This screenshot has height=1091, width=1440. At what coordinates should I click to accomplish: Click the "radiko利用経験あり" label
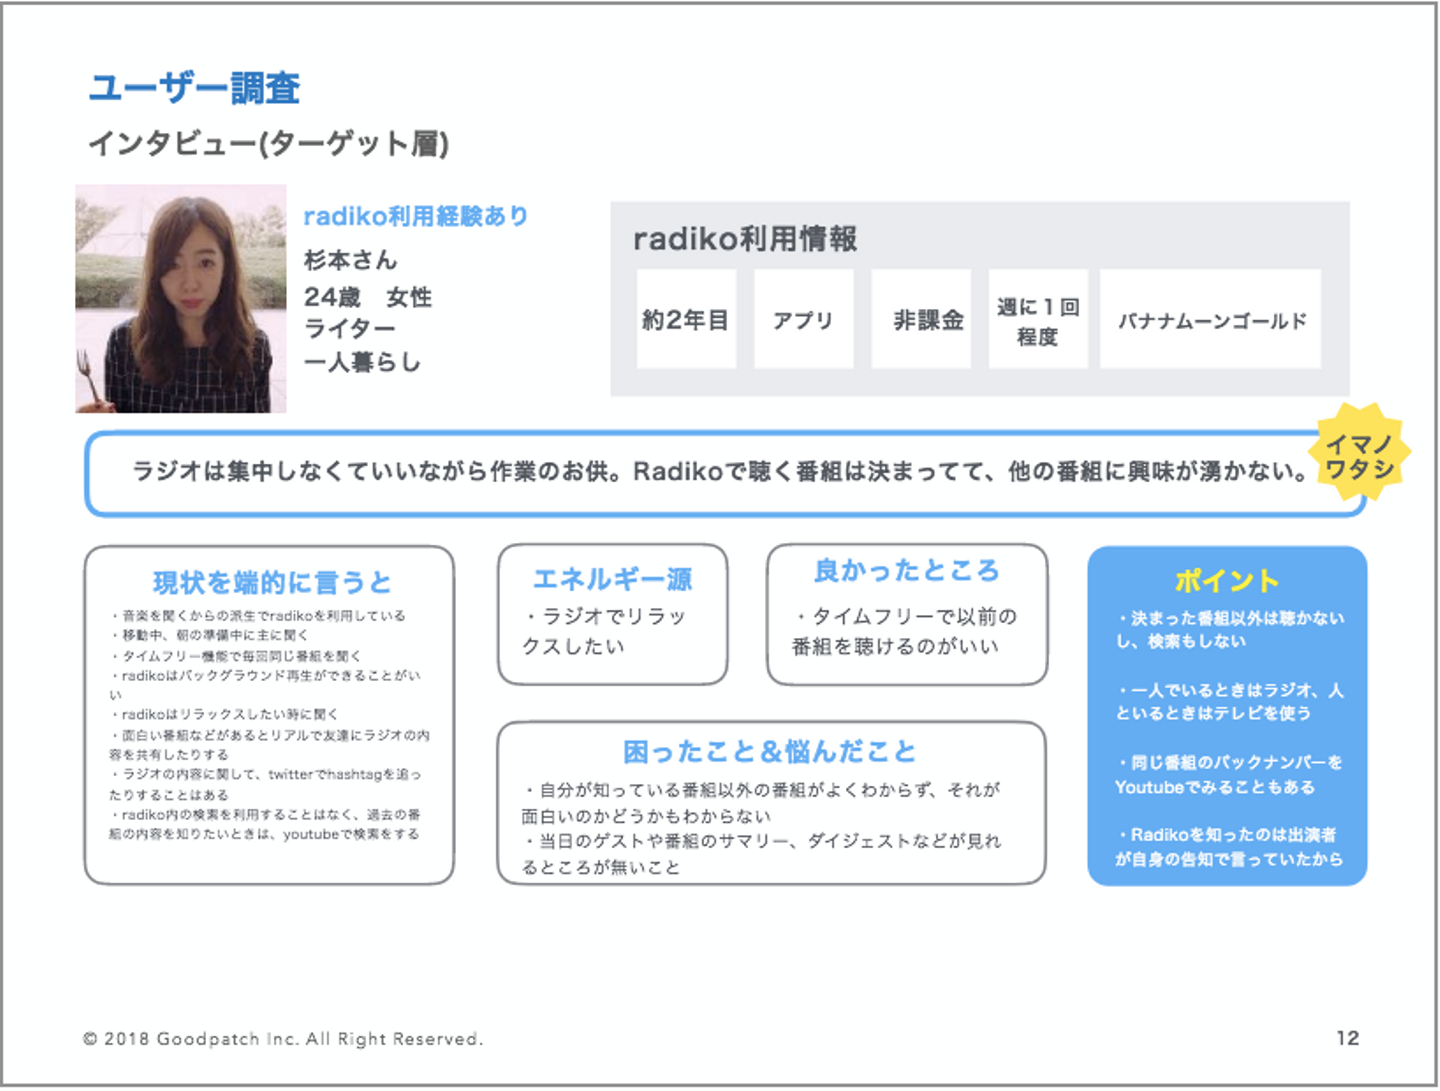416,216
